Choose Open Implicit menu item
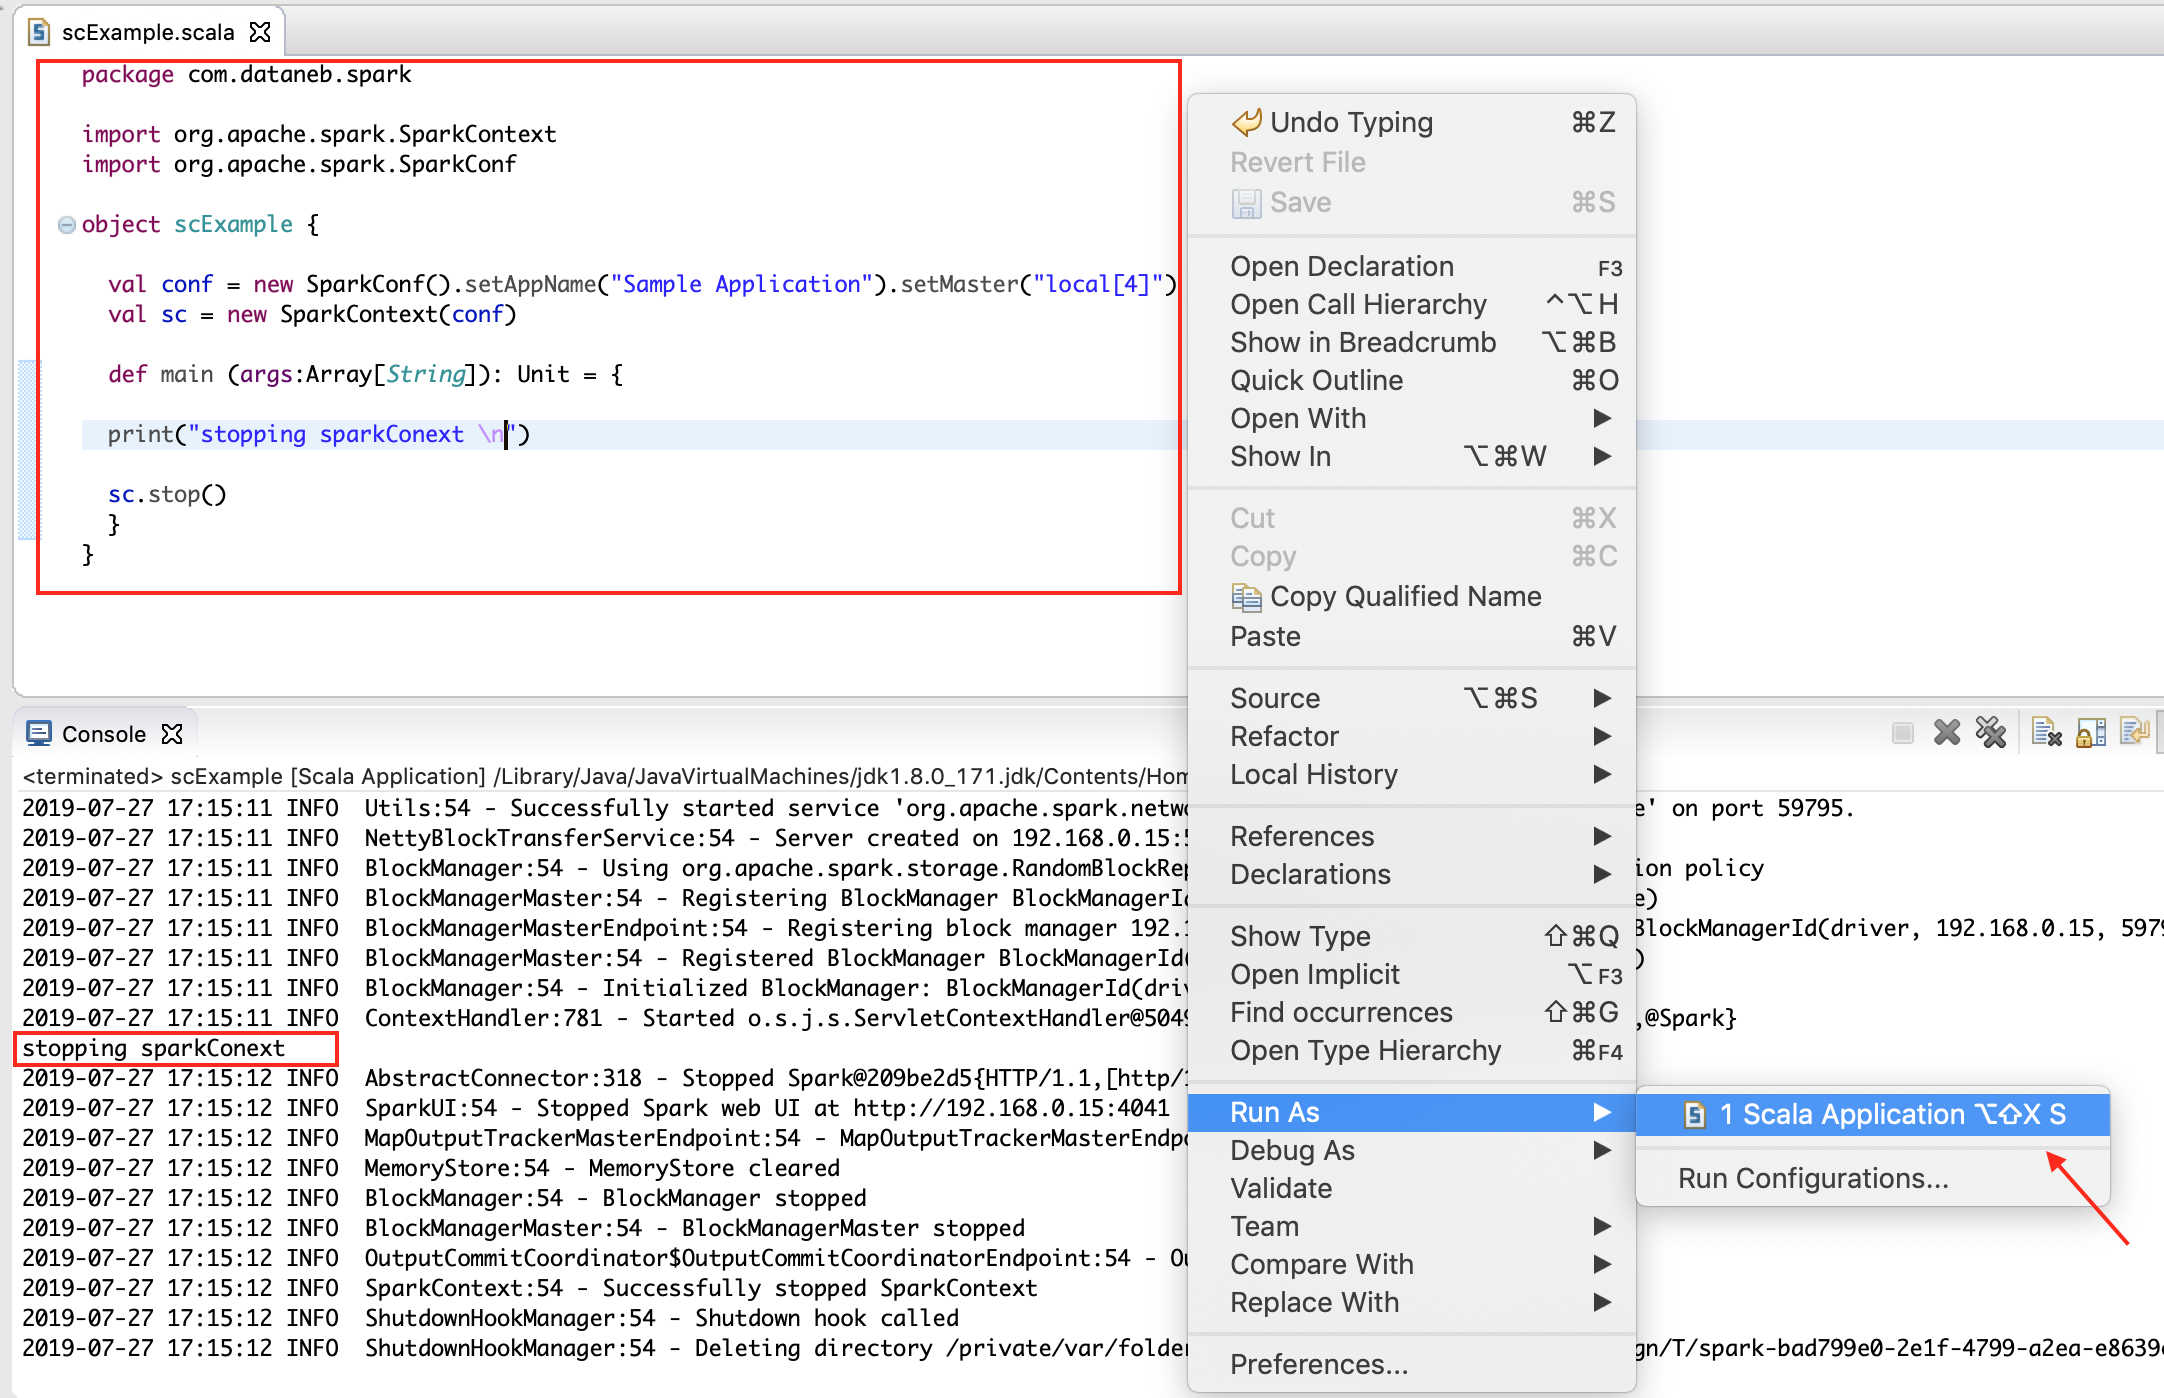 (x=1412, y=974)
